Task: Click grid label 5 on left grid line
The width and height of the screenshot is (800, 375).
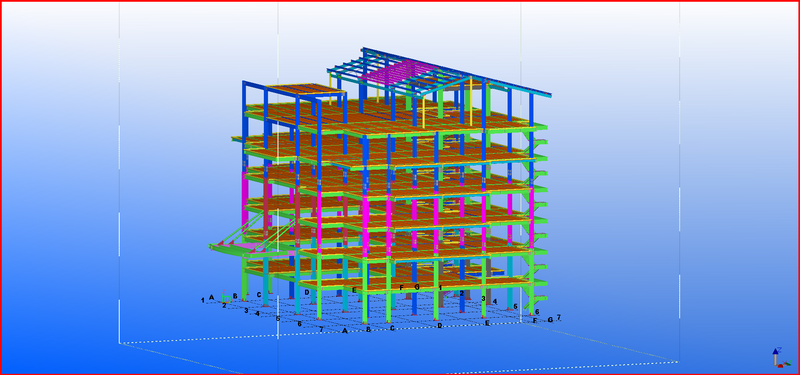Action: tap(278, 318)
